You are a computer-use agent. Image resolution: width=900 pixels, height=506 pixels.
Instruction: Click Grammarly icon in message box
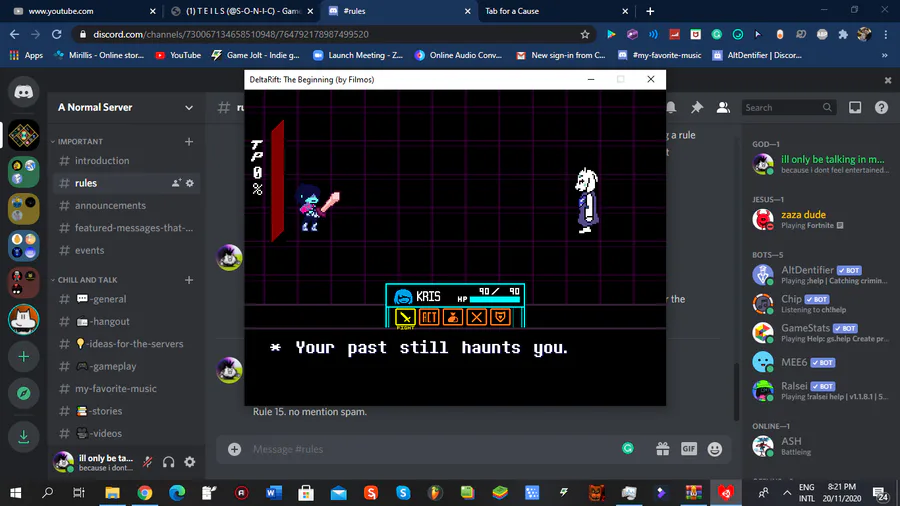pos(628,449)
